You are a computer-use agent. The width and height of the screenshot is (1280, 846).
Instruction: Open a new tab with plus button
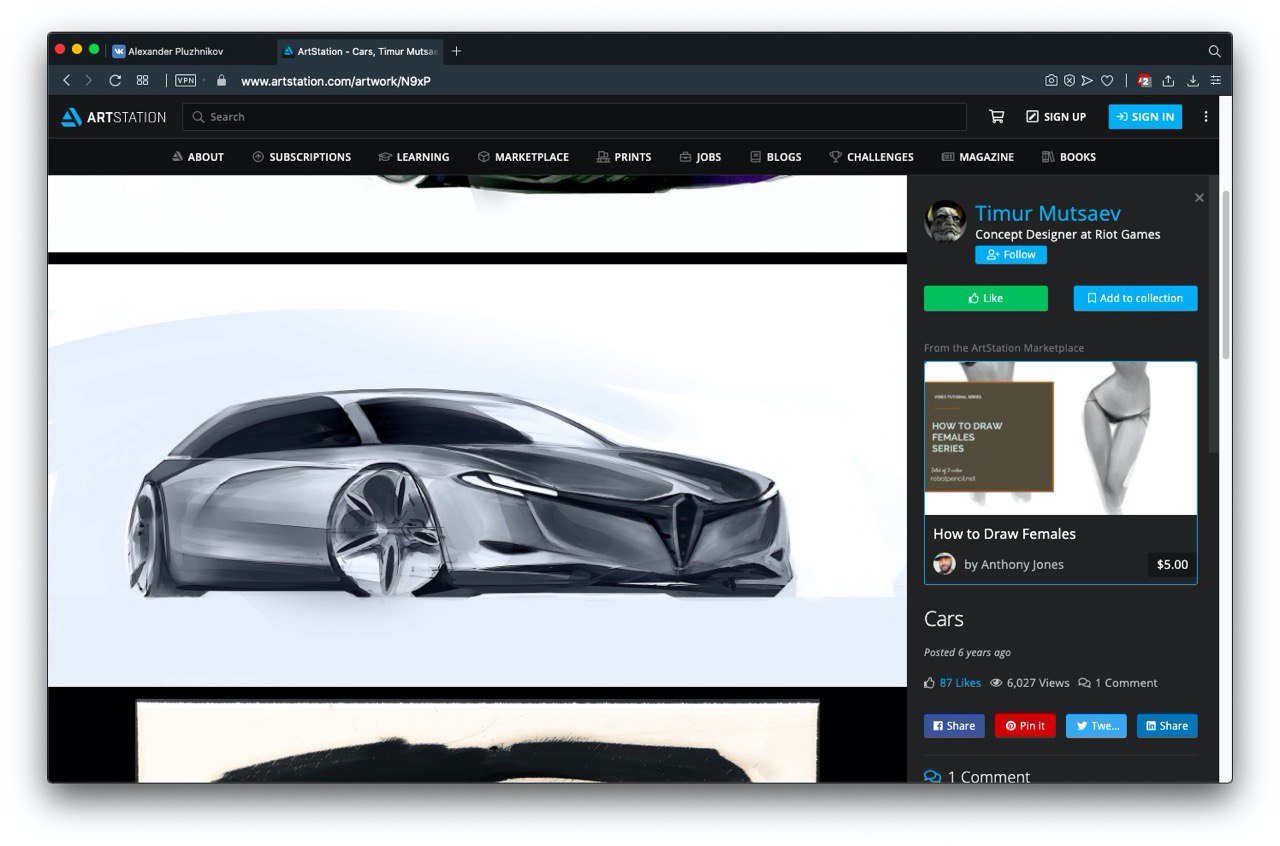[x=456, y=51]
